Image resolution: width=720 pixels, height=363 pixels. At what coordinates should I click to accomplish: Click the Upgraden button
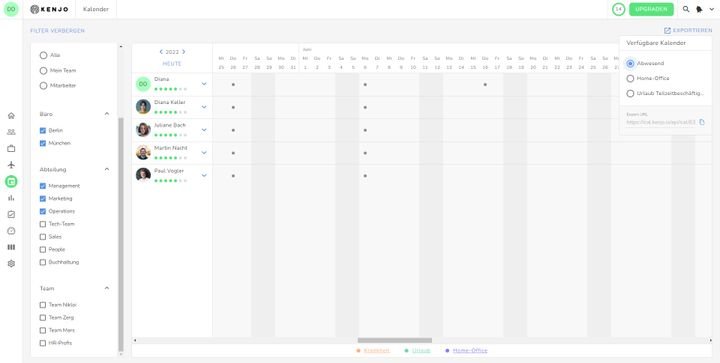coord(651,9)
